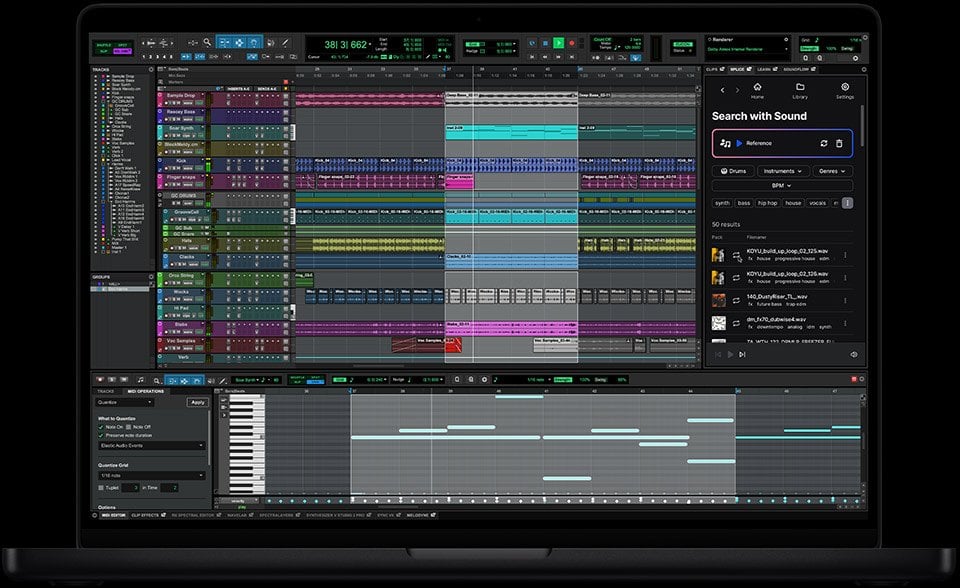Image resolution: width=960 pixels, height=588 pixels.
Task: Enable the Tuplet checkbox
Action: click(101, 488)
